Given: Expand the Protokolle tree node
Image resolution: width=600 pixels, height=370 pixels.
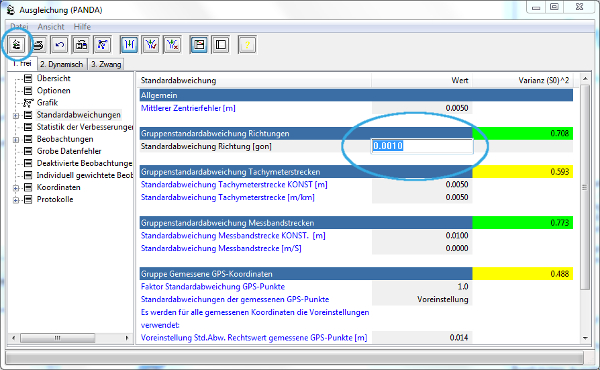Looking at the screenshot, I should click(16, 200).
